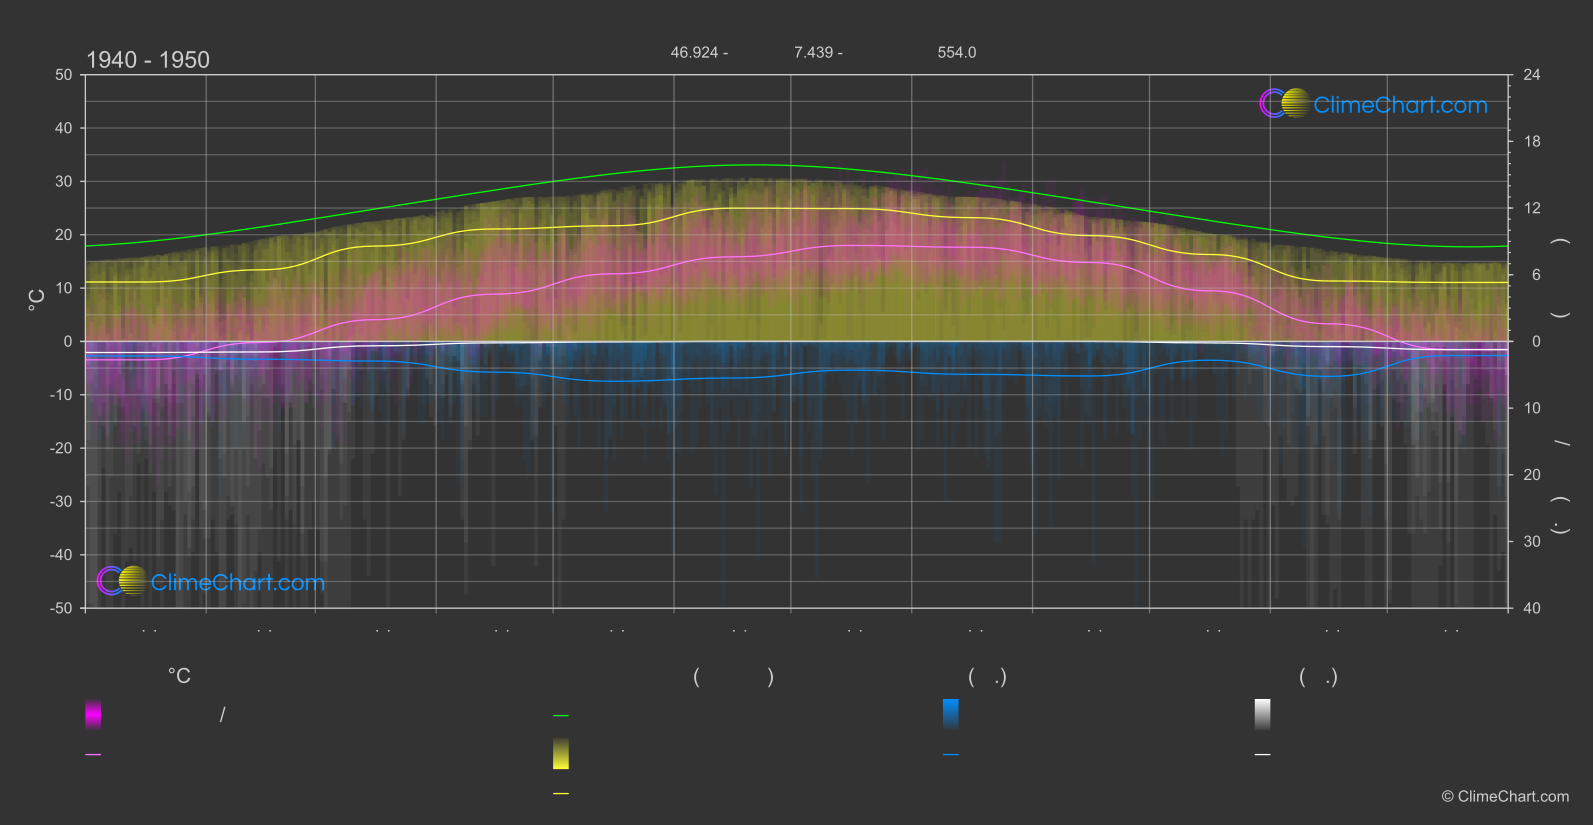Click the "7.439 -" longitude value
The width and height of the screenshot is (1593, 825).
(818, 52)
